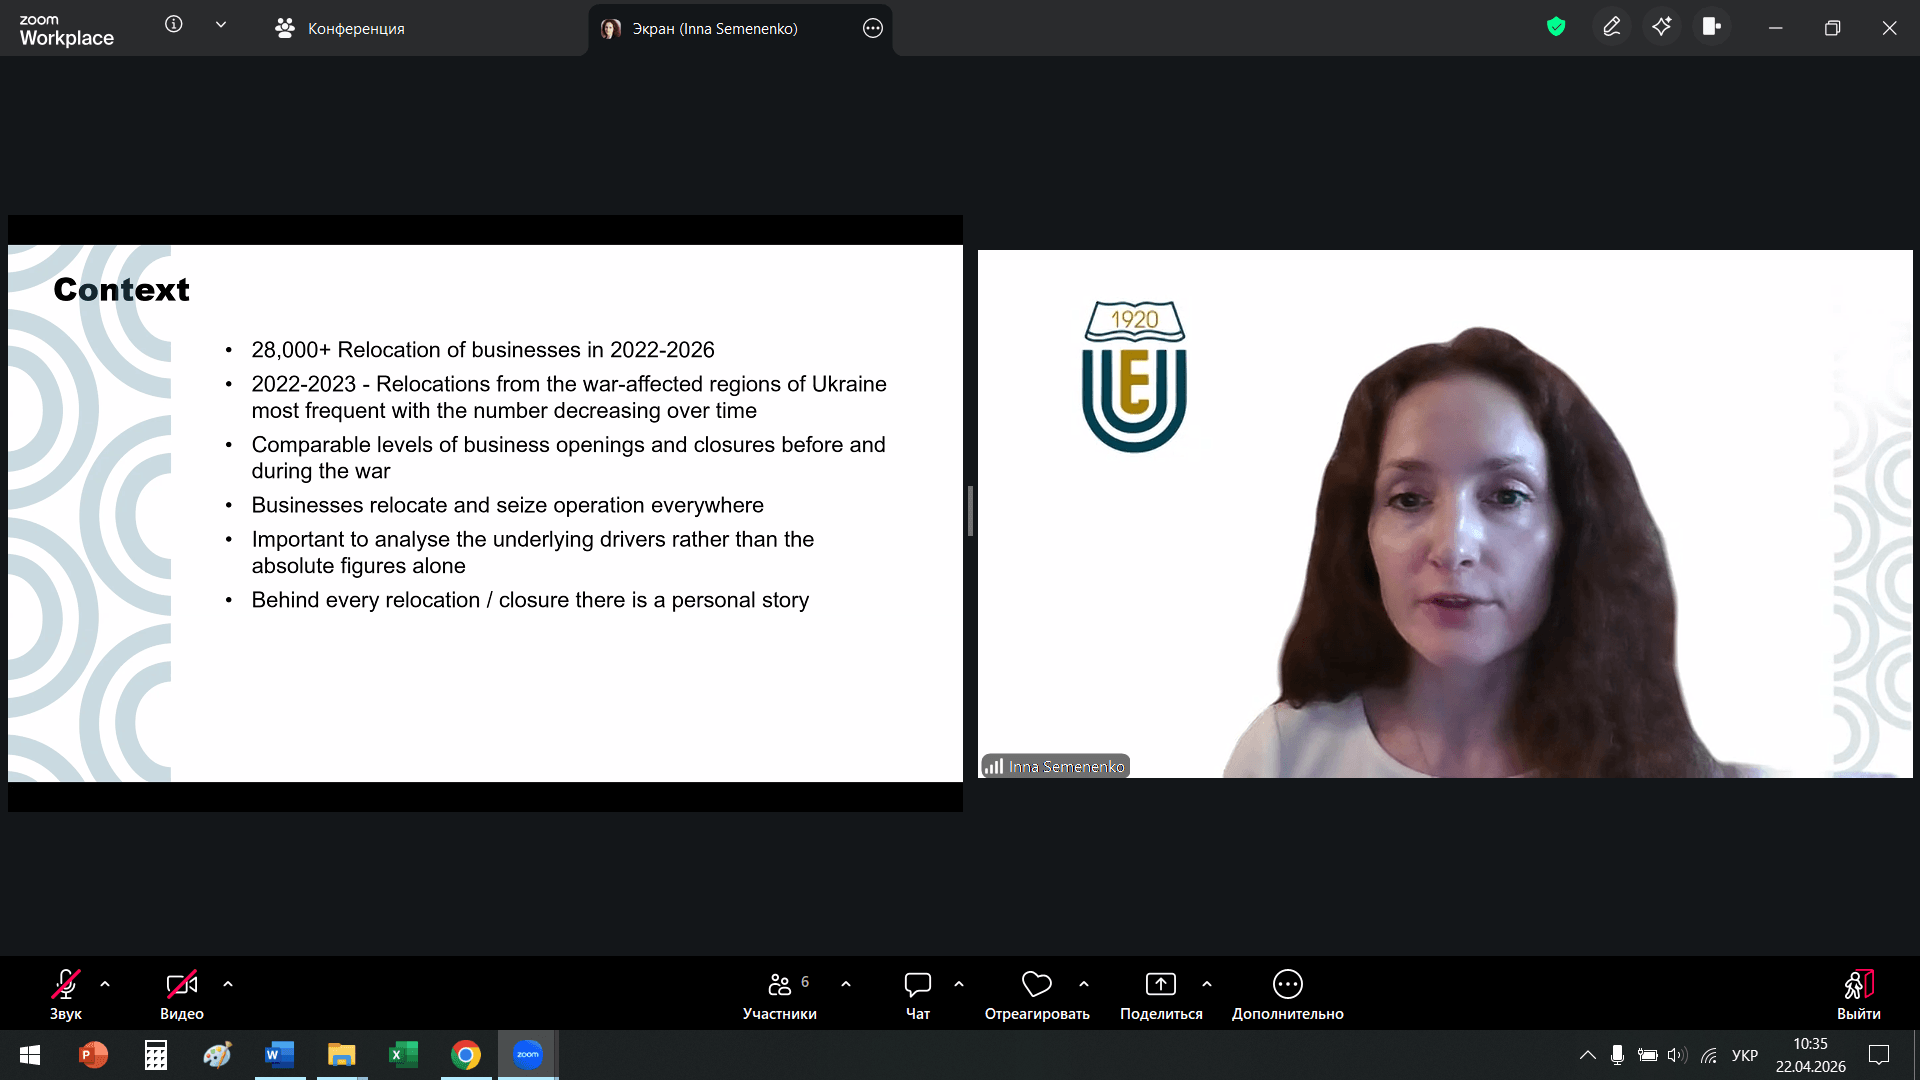Expand video options arrow beside Видео

228,984
